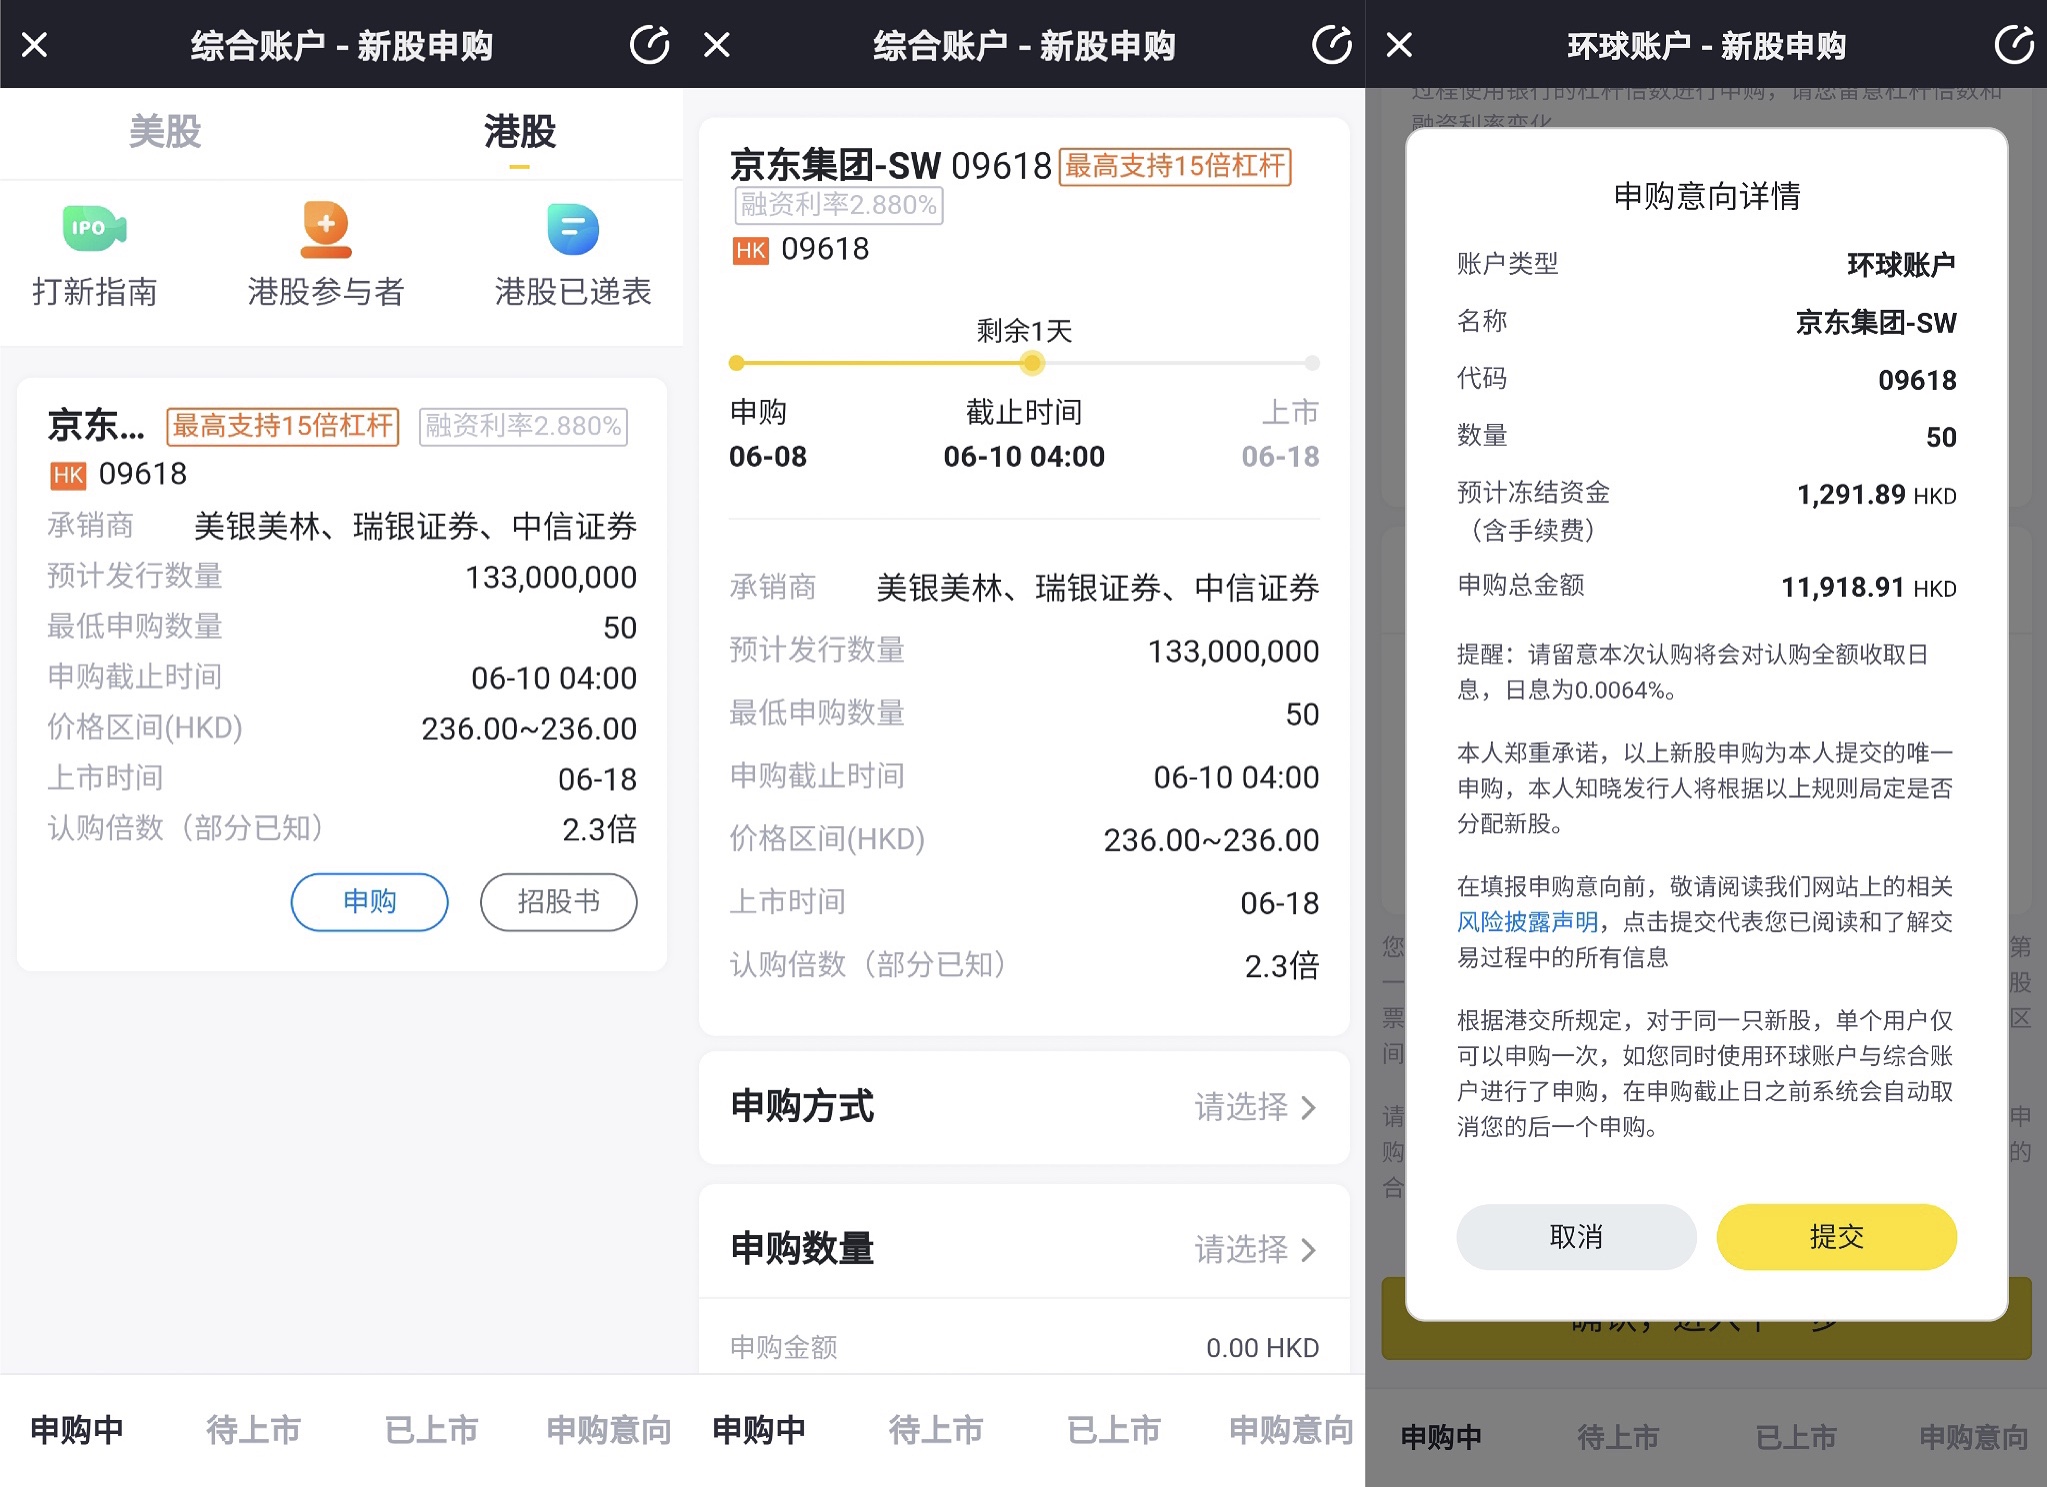Click the 2.3倍 value on left card
The height and width of the screenshot is (1487, 2047).
click(599, 829)
